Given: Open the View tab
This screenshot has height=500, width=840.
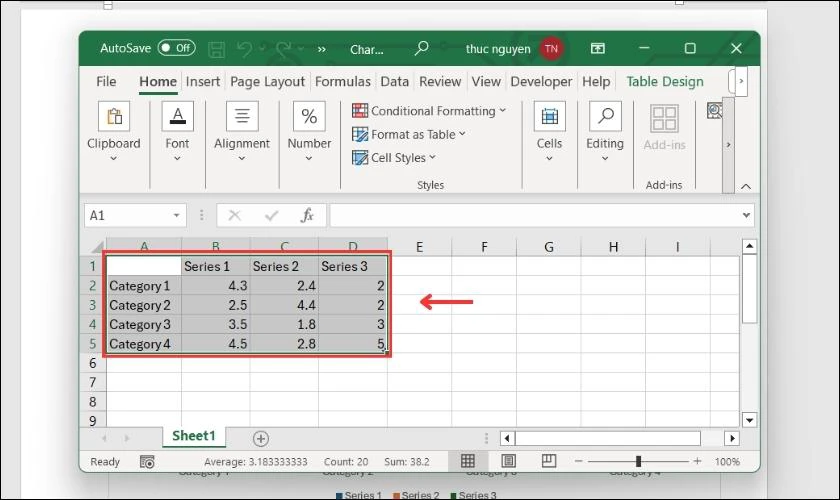Looking at the screenshot, I should [x=486, y=81].
